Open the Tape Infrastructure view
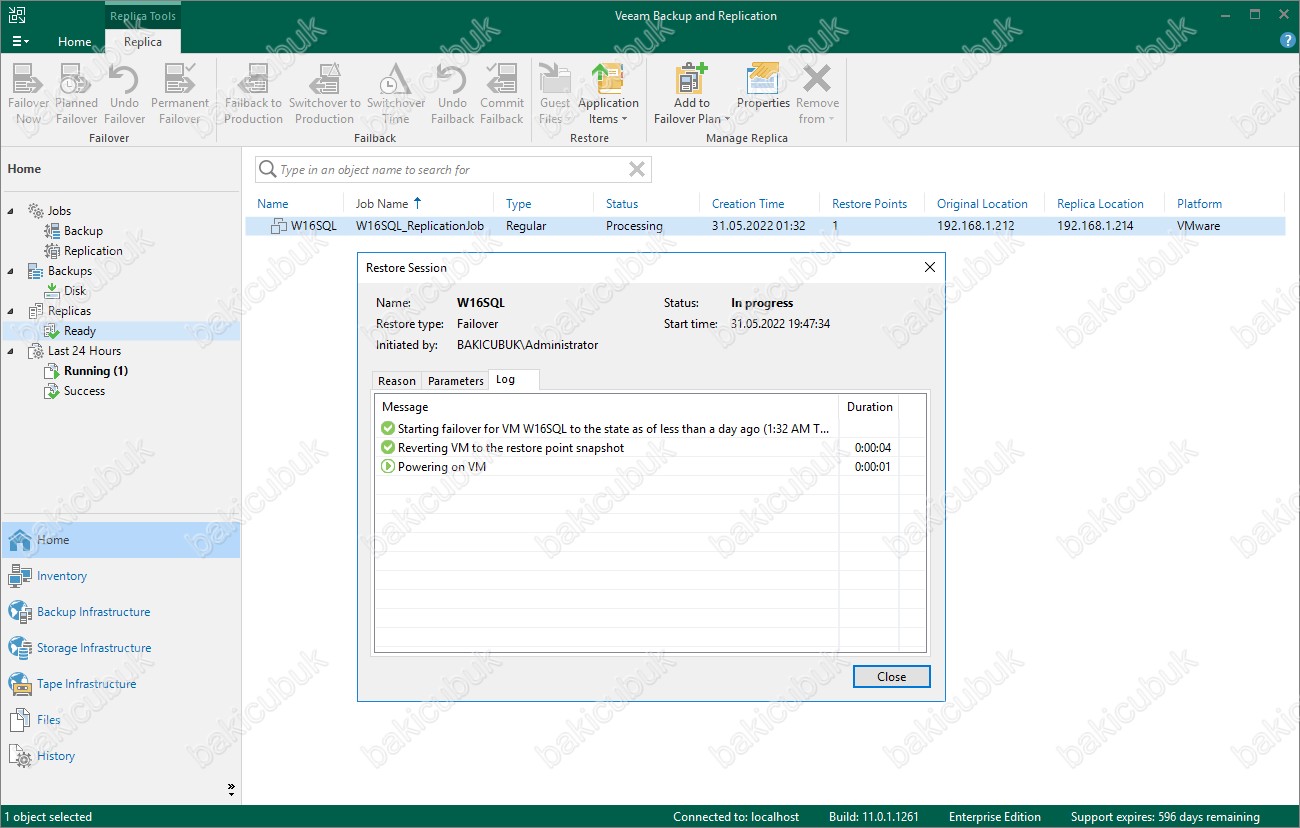The width and height of the screenshot is (1300, 828). 120,684
